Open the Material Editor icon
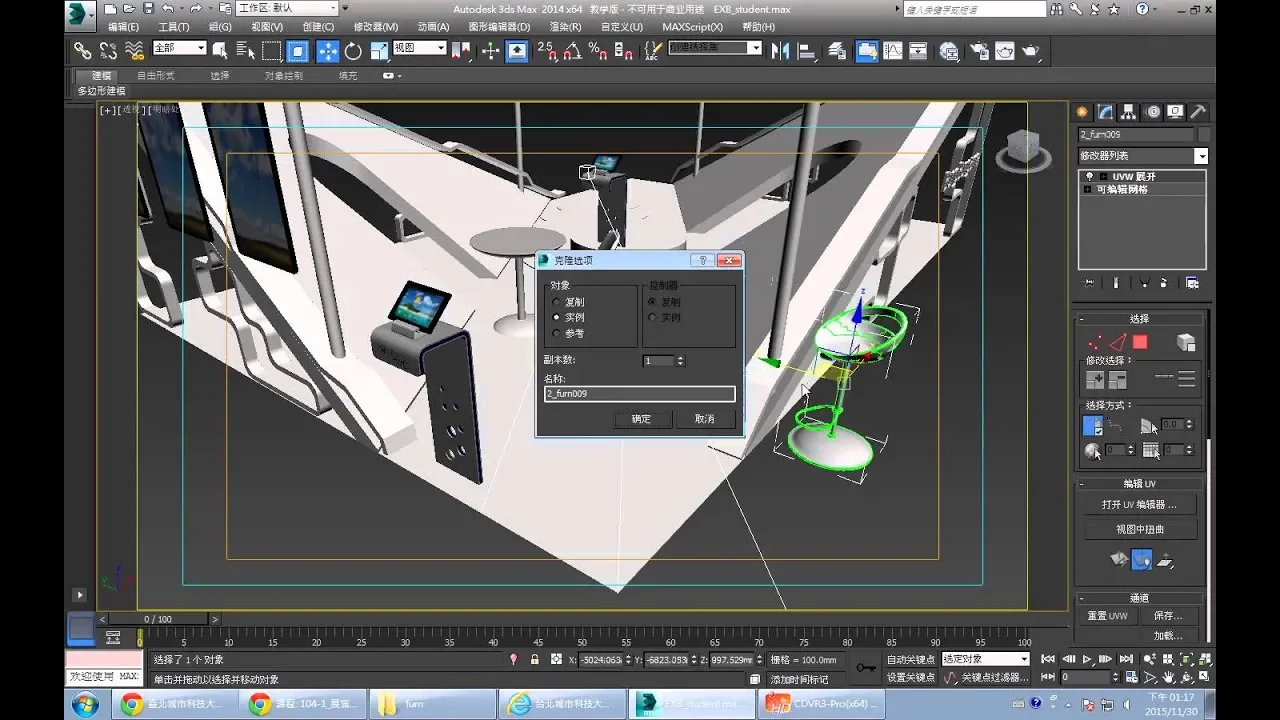This screenshot has height=720, width=1280. 949,51
